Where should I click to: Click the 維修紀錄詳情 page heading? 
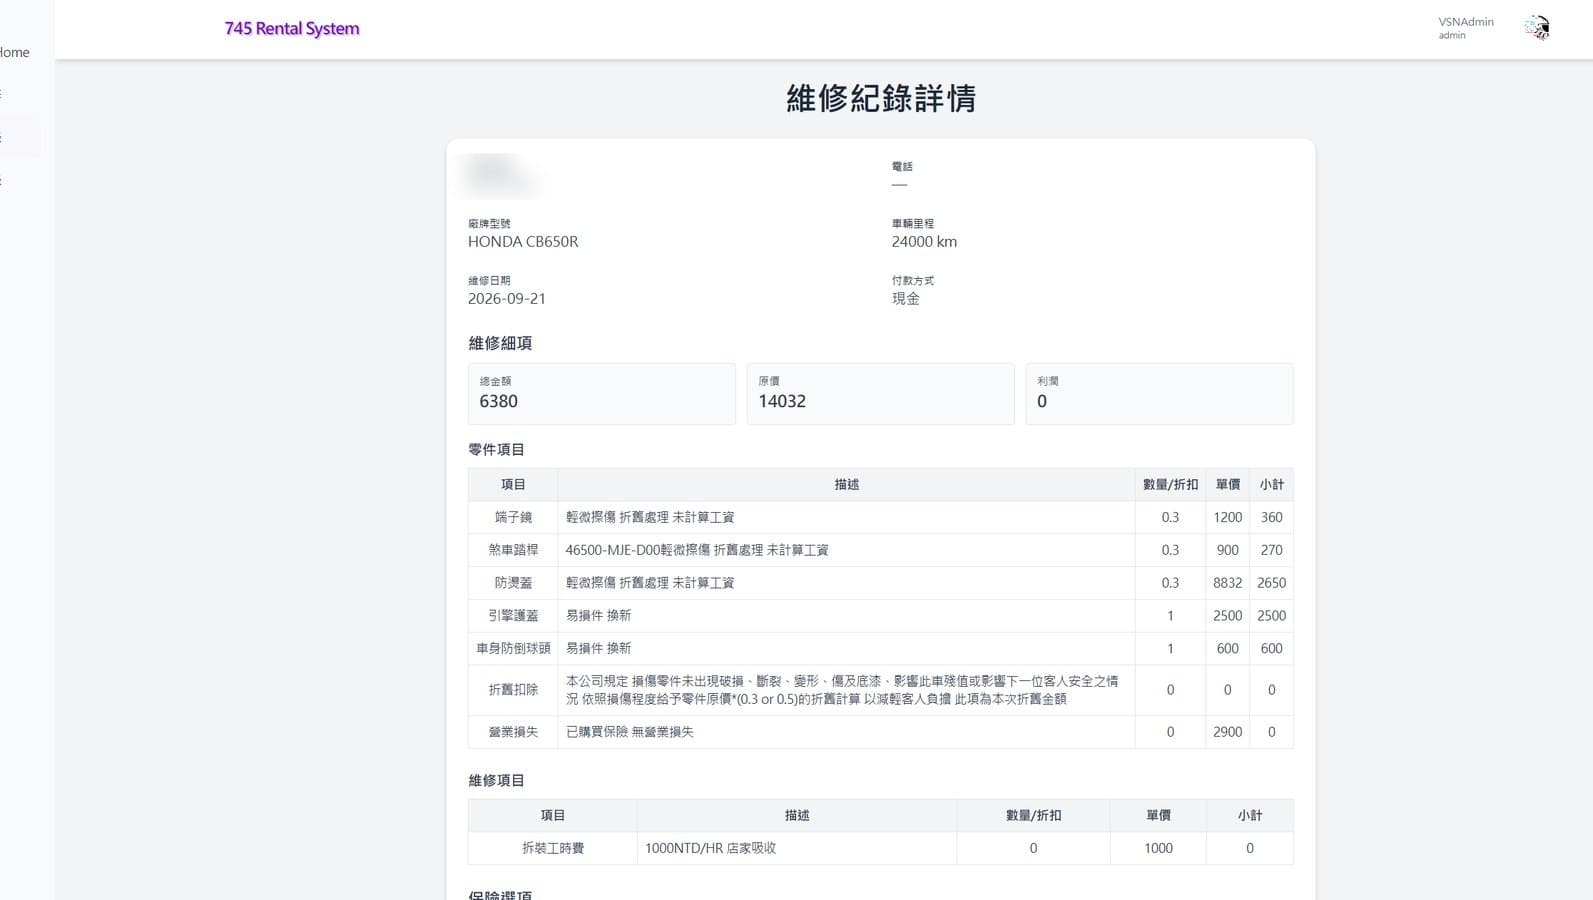(x=881, y=98)
